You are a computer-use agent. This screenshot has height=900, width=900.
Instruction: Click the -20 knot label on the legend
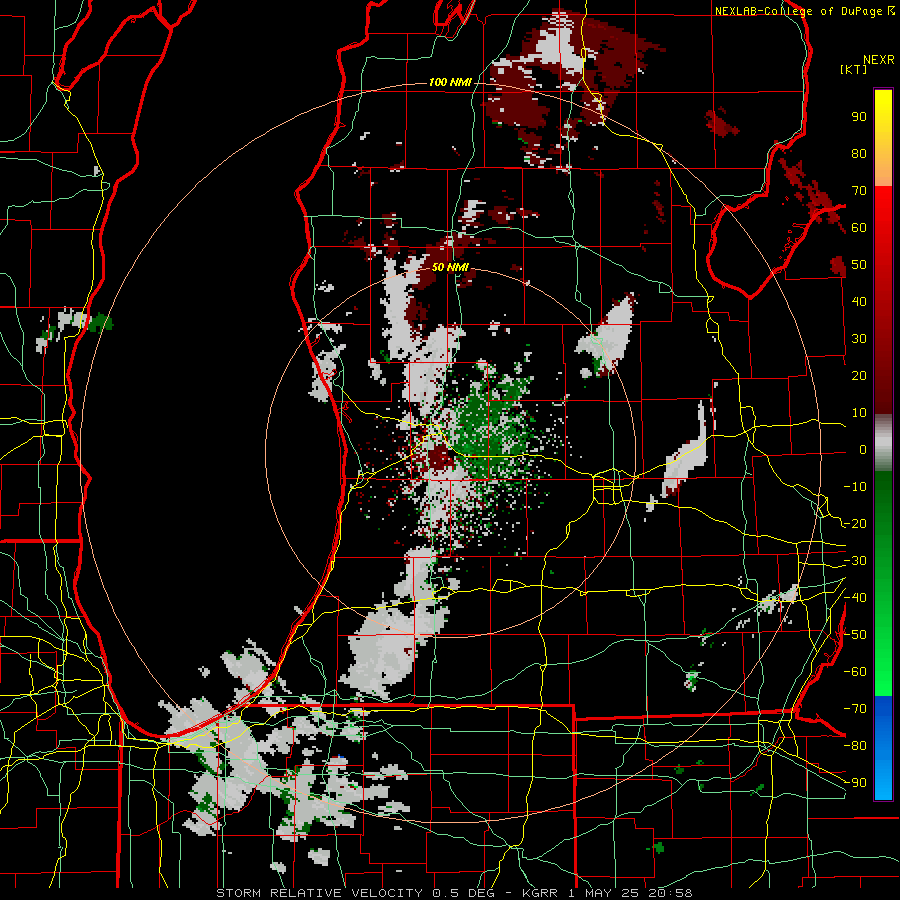pos(855,523)
